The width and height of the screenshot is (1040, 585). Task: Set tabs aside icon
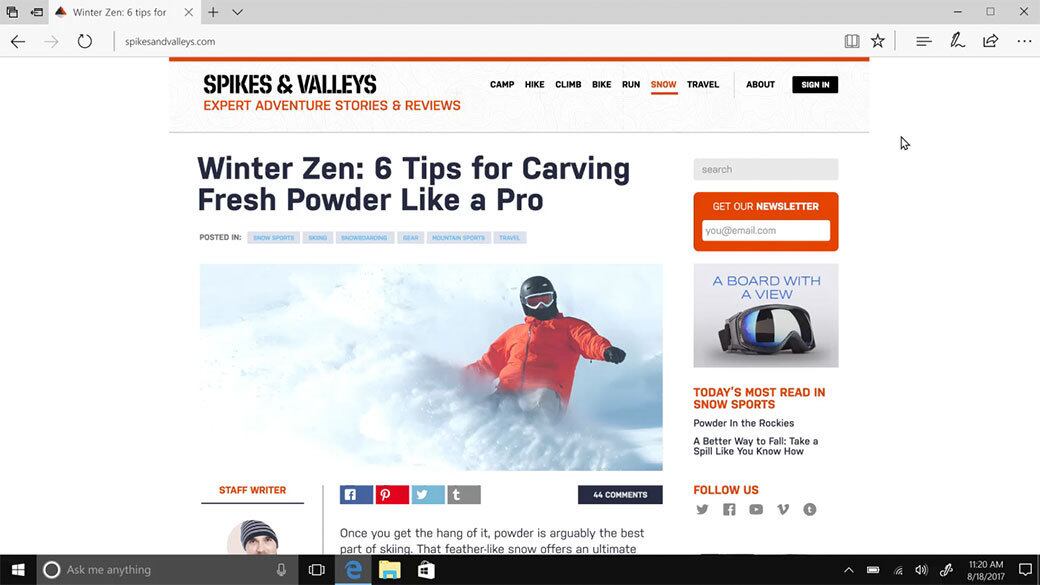[37, 12]
